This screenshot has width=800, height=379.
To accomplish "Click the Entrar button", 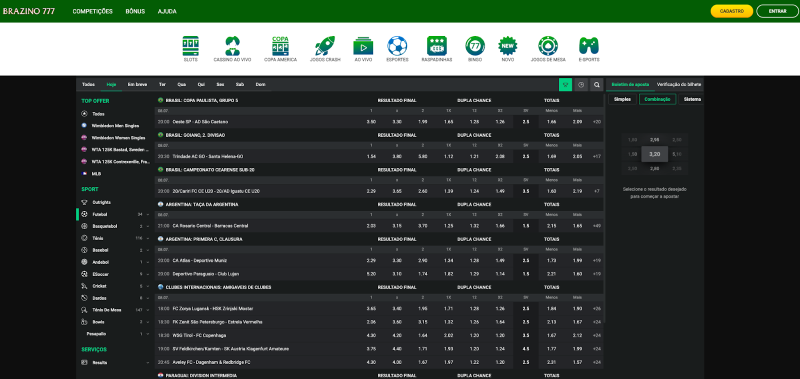I will [777, 11].
